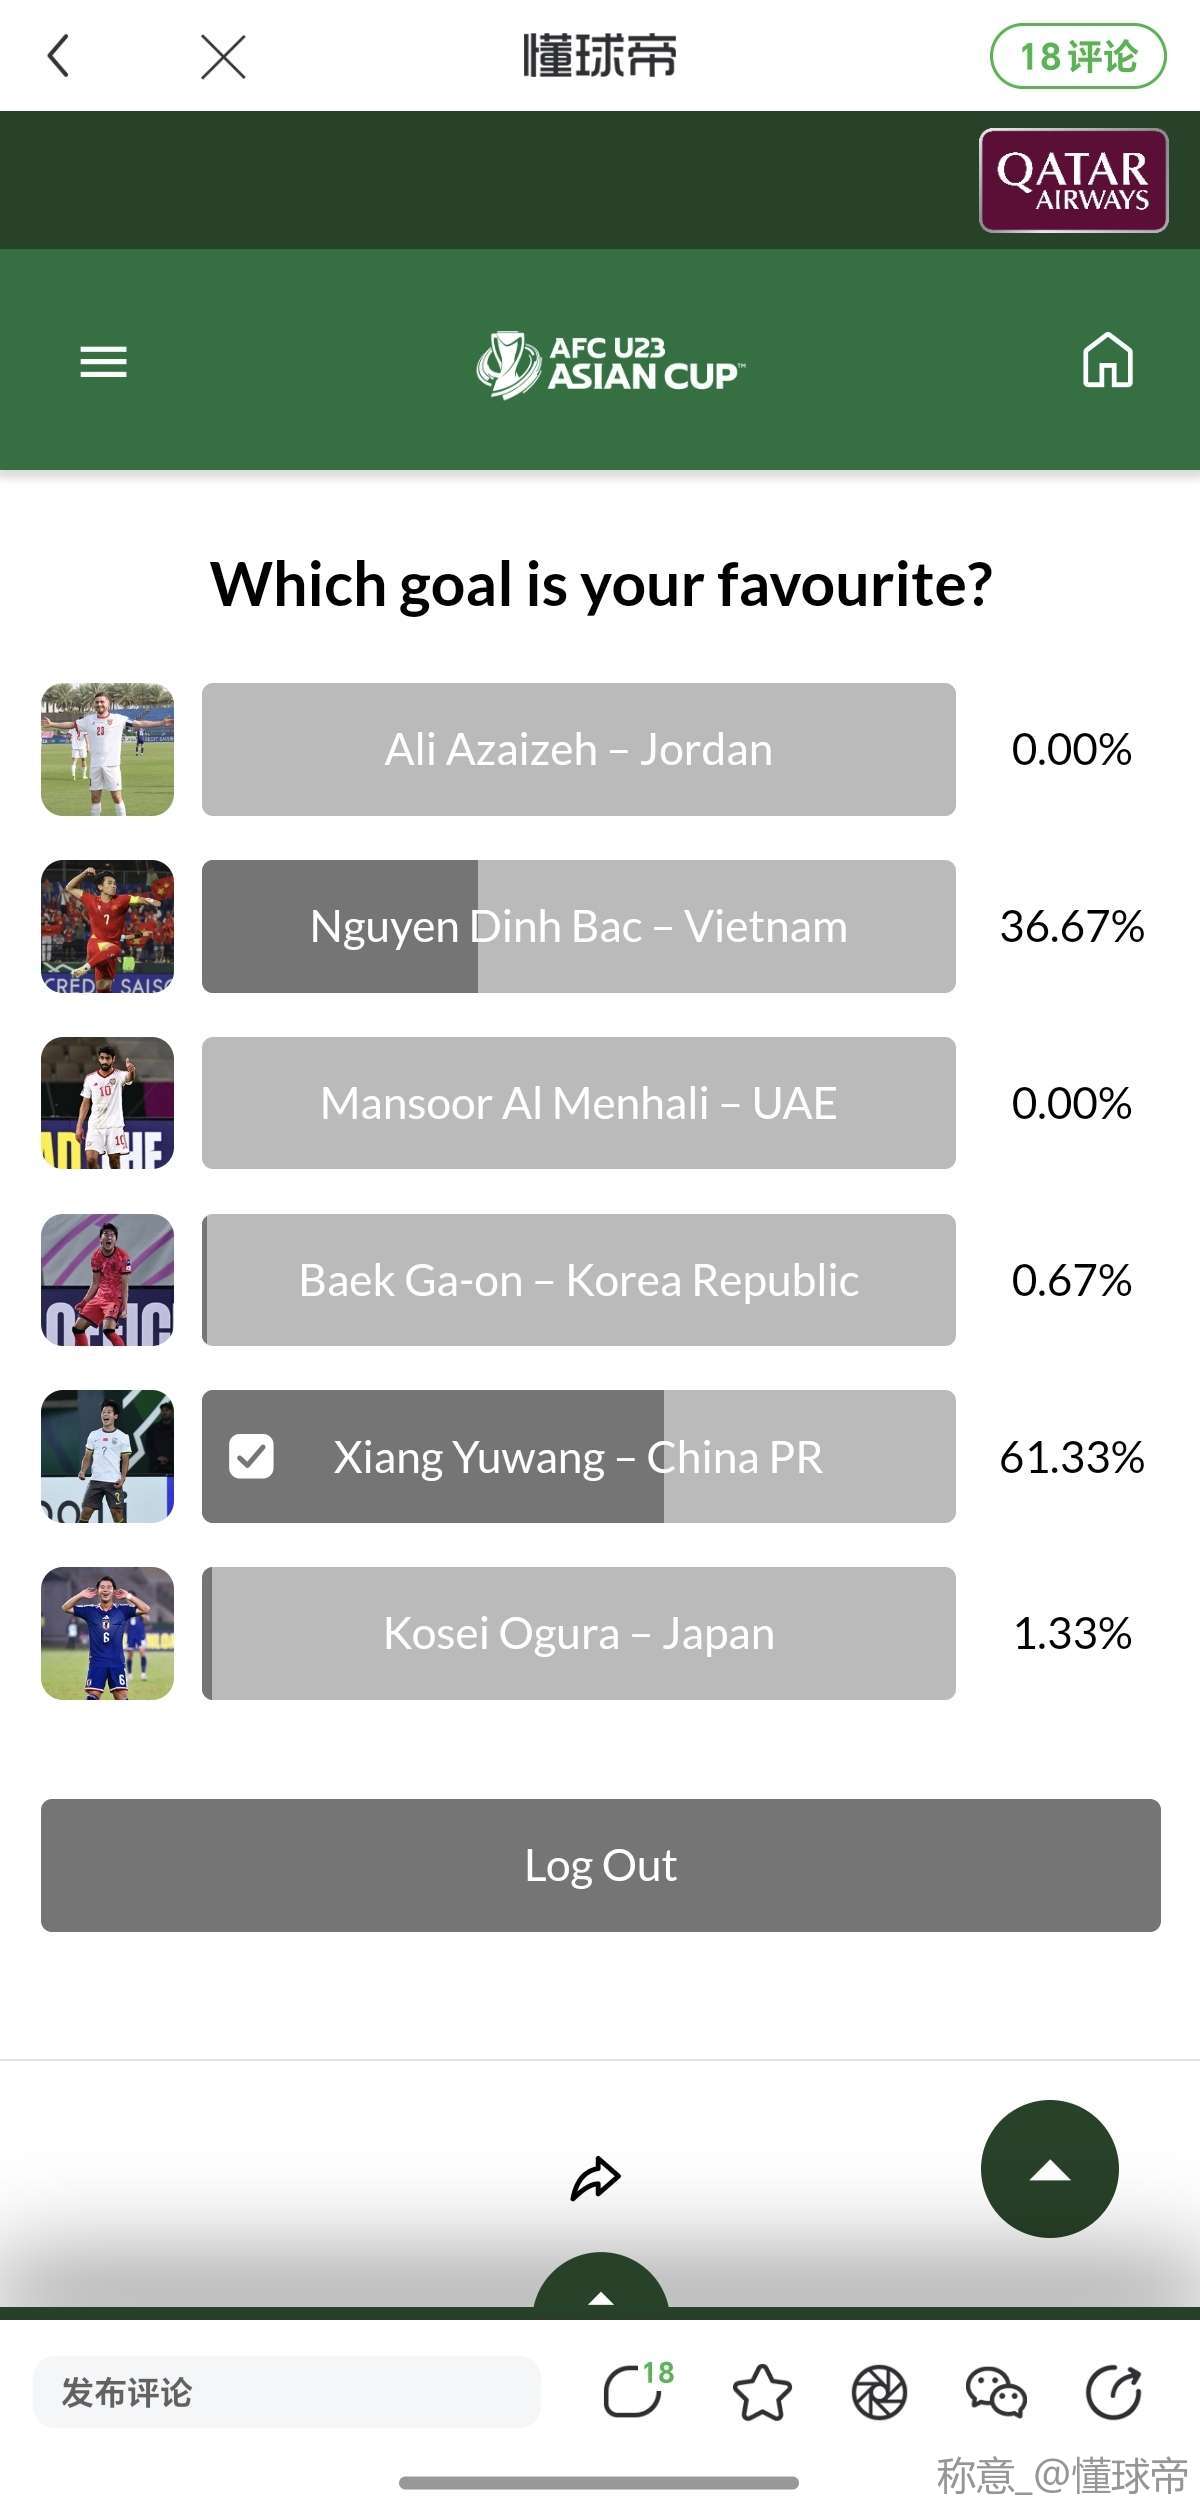Screen dimensions: 1200x2509
Task: Open the Qatar Airways sponsor banner
Action: pos(1073,181)
